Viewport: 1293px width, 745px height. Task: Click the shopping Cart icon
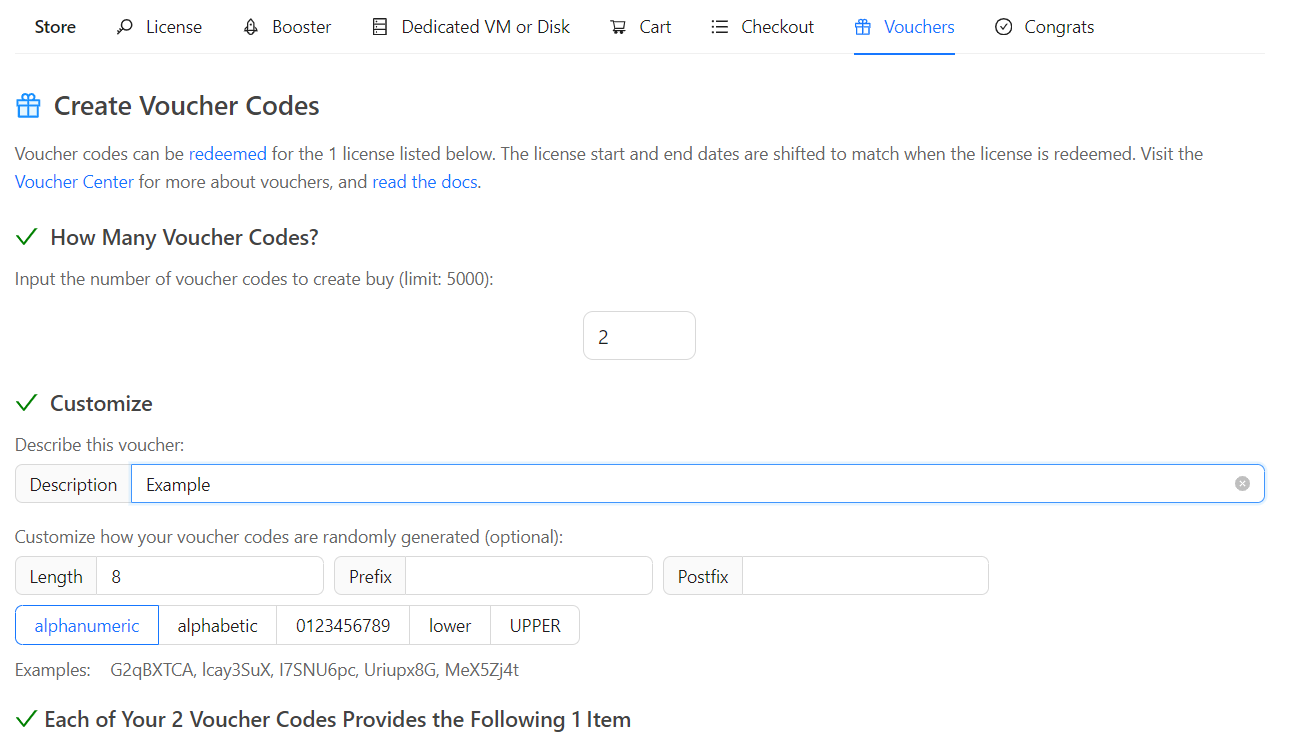pyautogui.click(x=618, y=27)
